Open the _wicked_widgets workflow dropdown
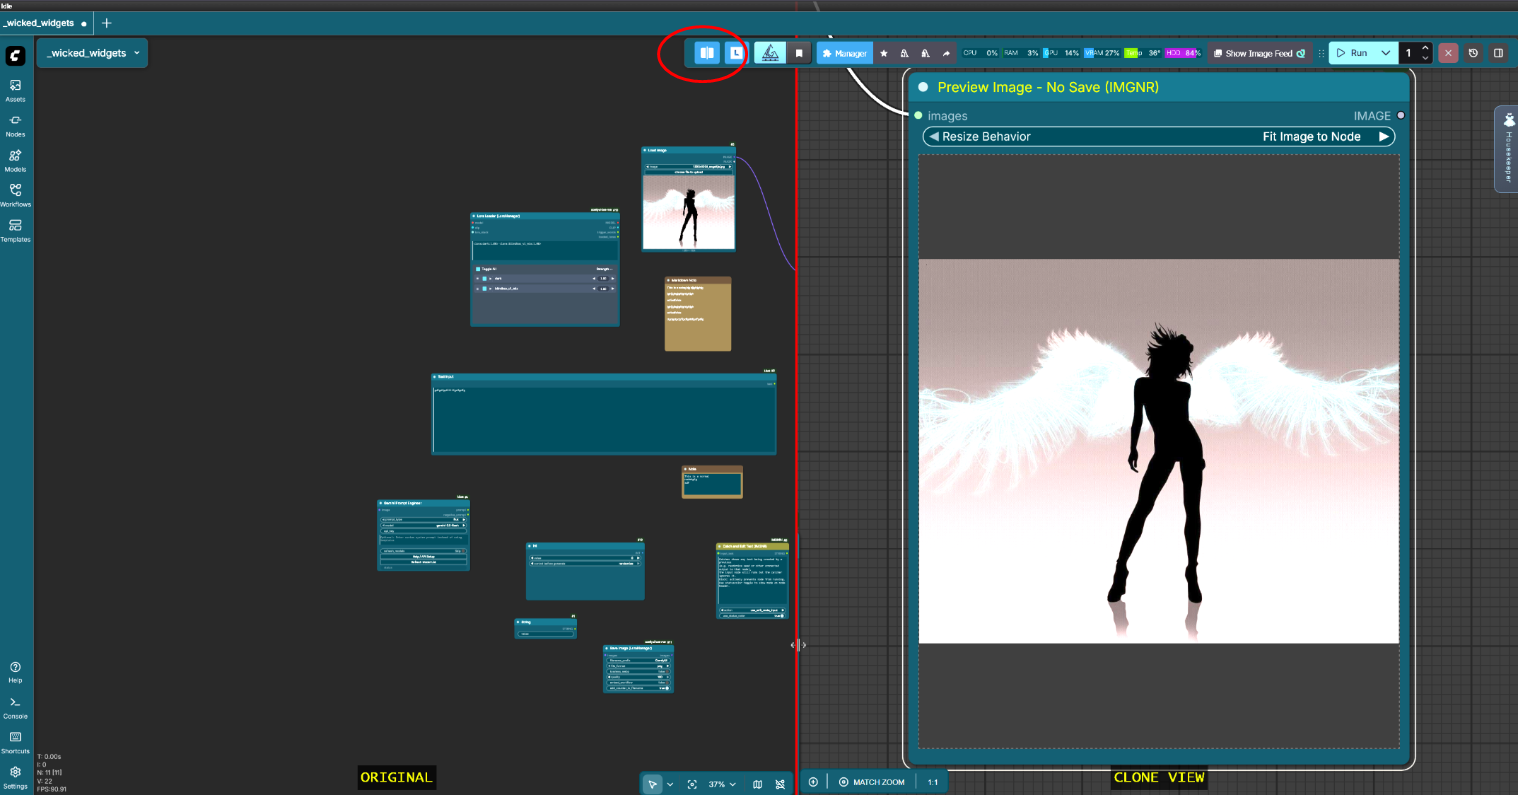The image size is (1518, 795). [92, 53]
